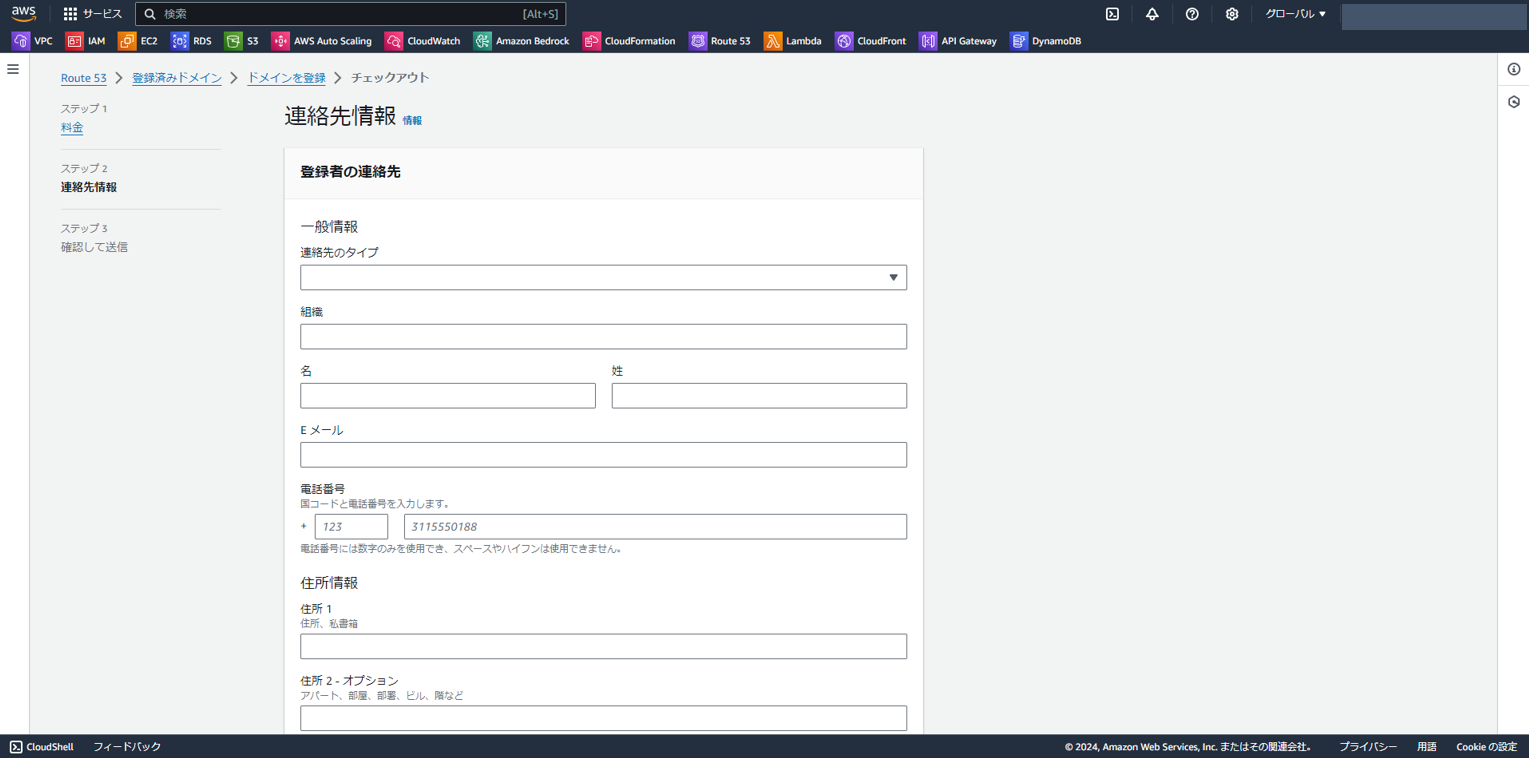Open the settings gear icon
1529x758 pixels.
point(1232,14)
